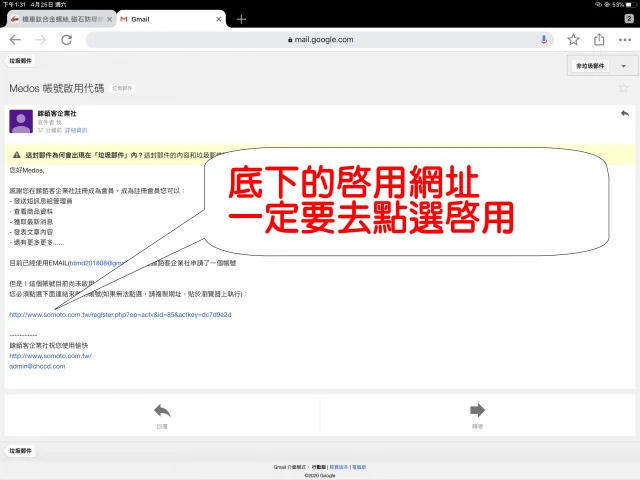Click the sender name 錸鎔客企業社
The height and width of the screenshot is (480, 640).
coord(57,113)
